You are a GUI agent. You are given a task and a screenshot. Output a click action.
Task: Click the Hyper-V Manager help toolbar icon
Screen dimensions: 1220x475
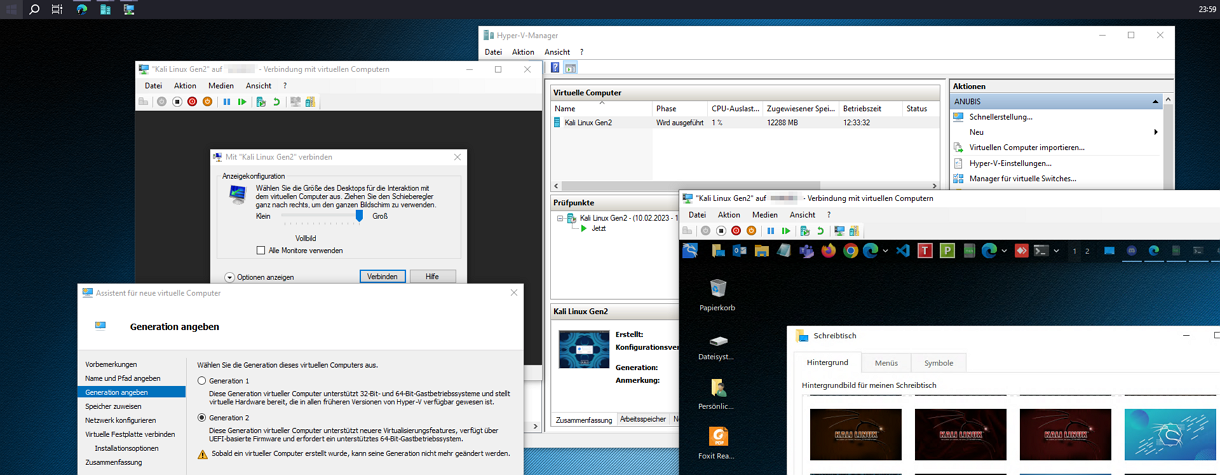pos(556,67)
